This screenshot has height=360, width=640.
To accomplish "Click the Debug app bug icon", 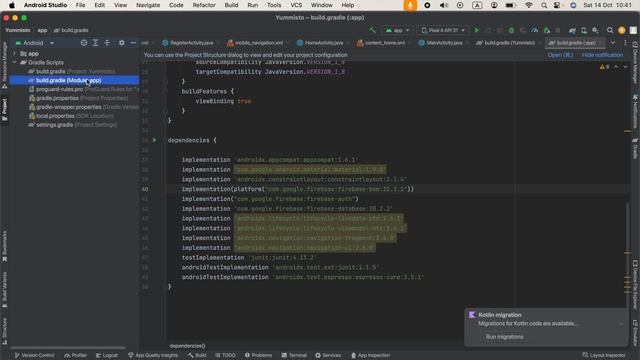I will (511, 30).
